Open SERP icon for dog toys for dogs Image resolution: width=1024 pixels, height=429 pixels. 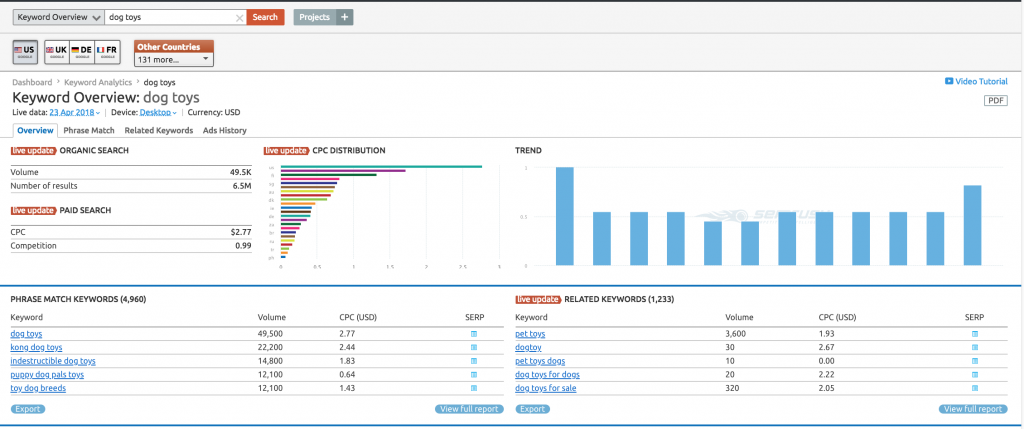pos(974,375)
